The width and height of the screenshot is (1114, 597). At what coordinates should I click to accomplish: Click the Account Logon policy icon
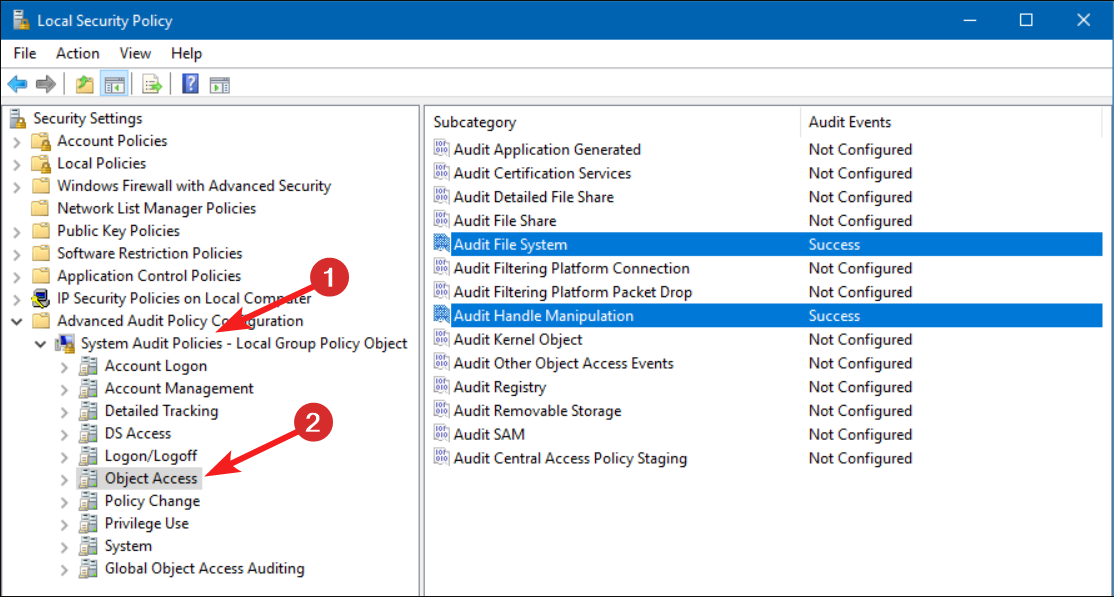tap(88, 367)
